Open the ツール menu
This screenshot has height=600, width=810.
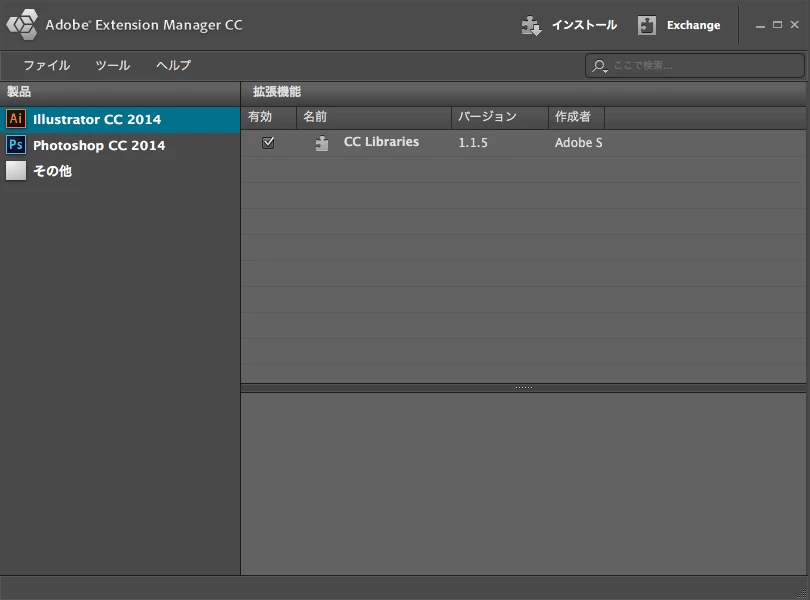coord(113,65)
